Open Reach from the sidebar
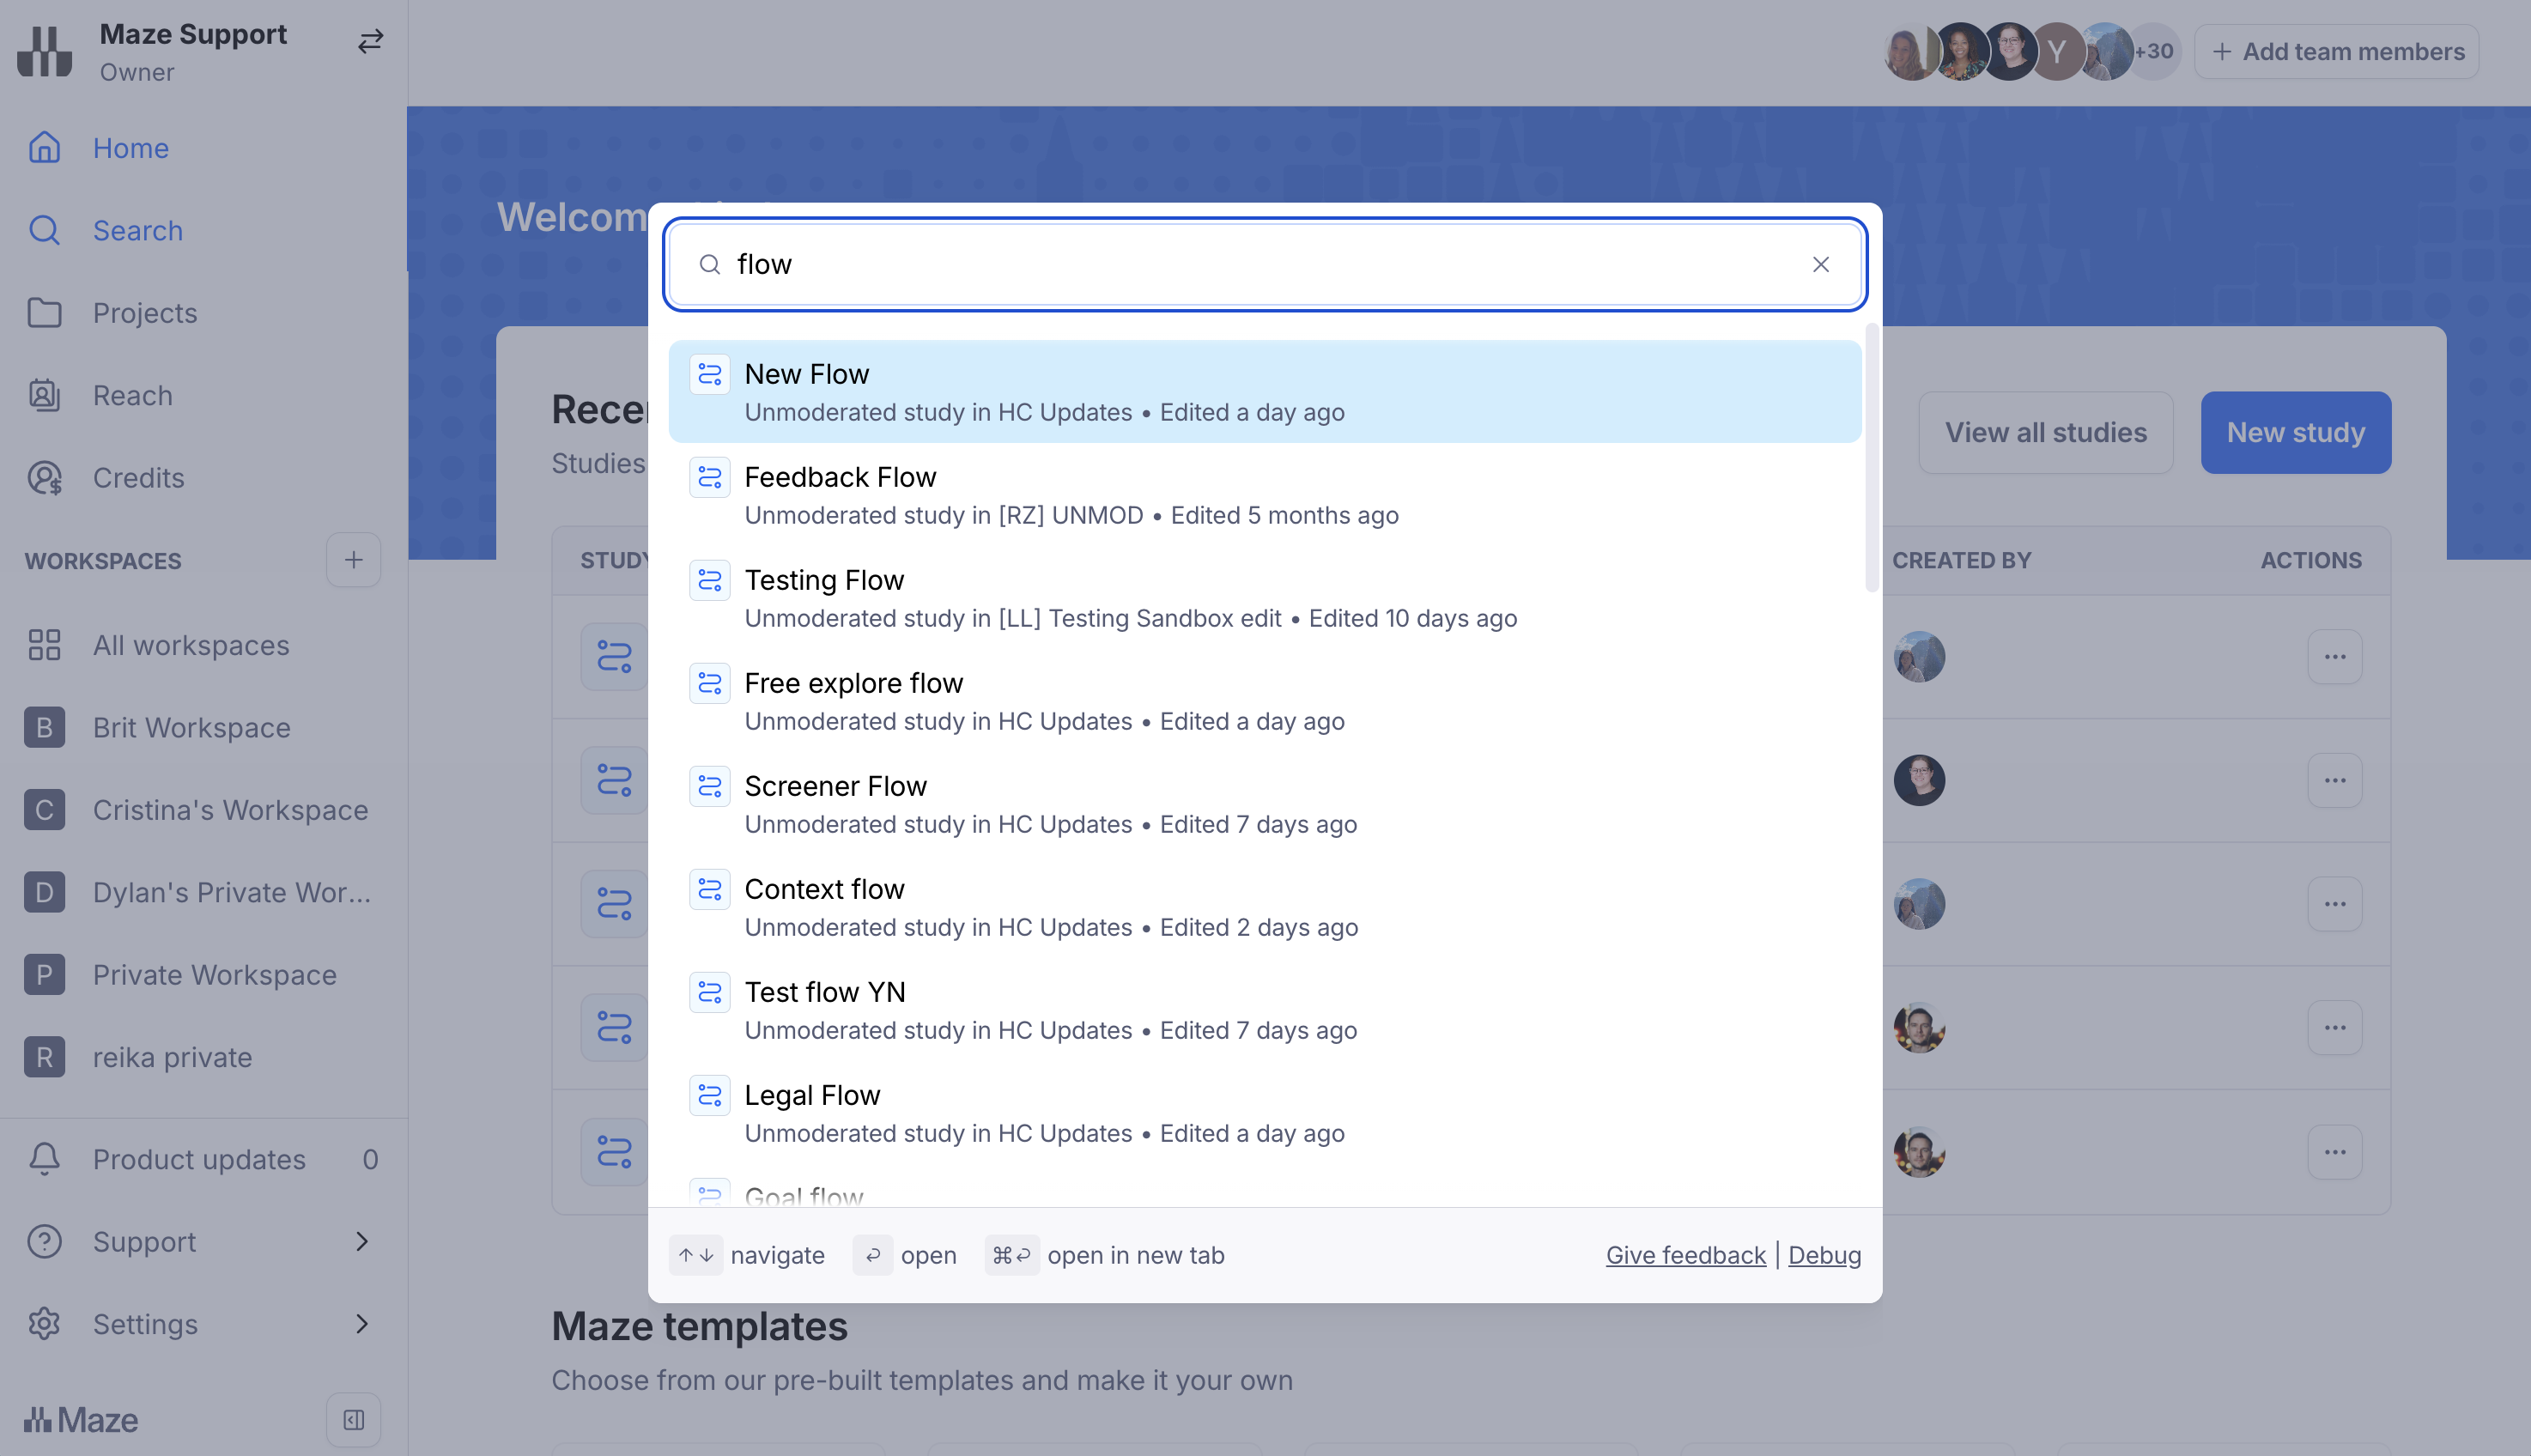Image resolution: width=2531 pixels, height=1456 pixels. [x=133, y=396]
